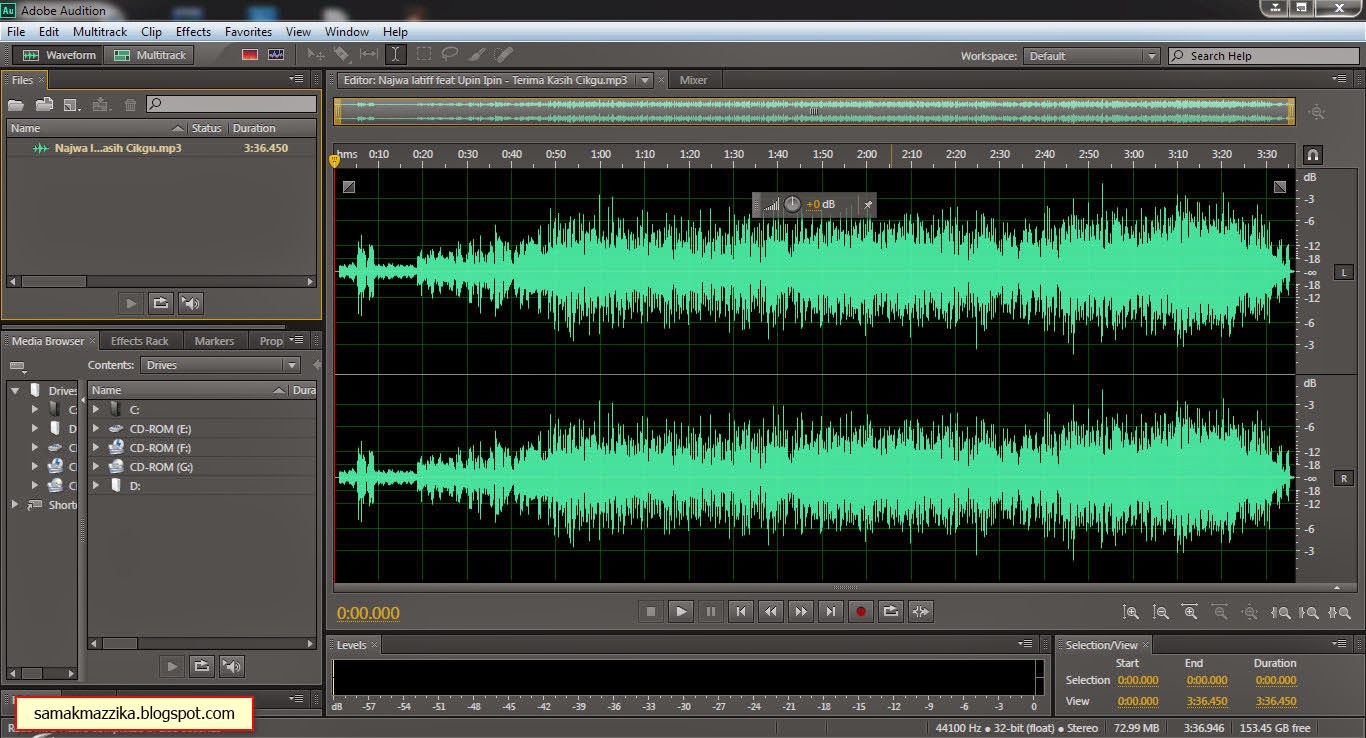Screen dimensions: 1366x738
Task: Toggle Loop Playback in transport
Action: click(x=891, y=611)
